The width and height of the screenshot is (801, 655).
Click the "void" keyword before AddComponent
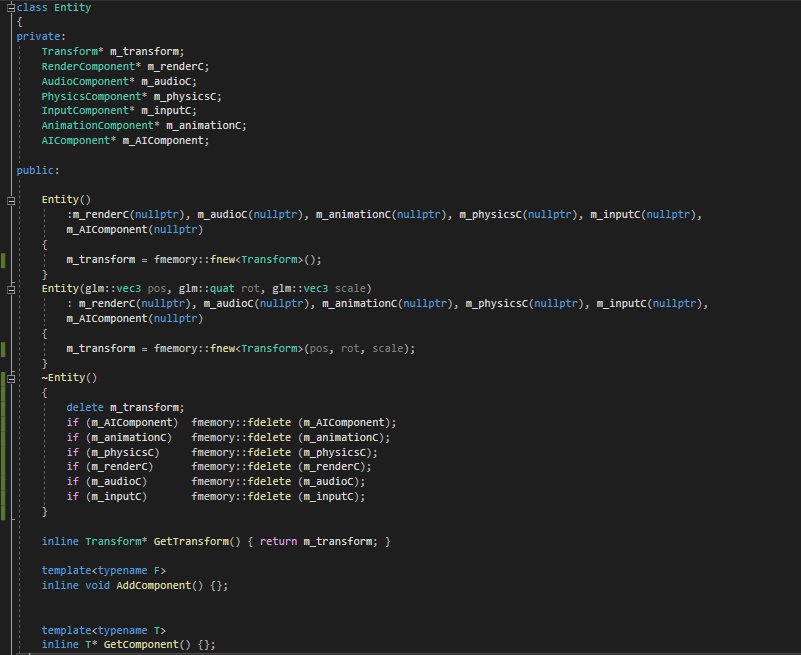[x=98, y=585]
